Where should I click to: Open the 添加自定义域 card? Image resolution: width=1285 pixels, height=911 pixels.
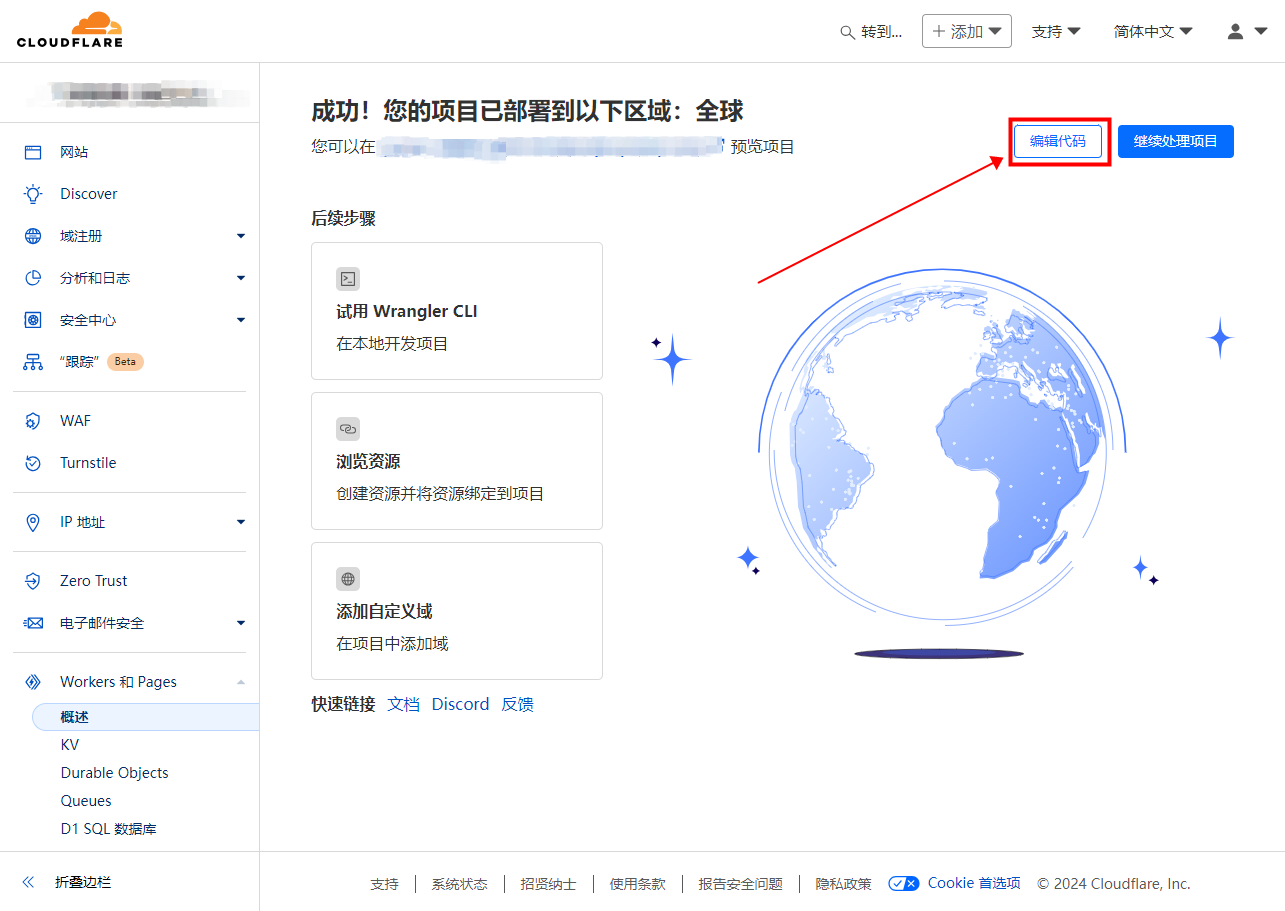457,611
